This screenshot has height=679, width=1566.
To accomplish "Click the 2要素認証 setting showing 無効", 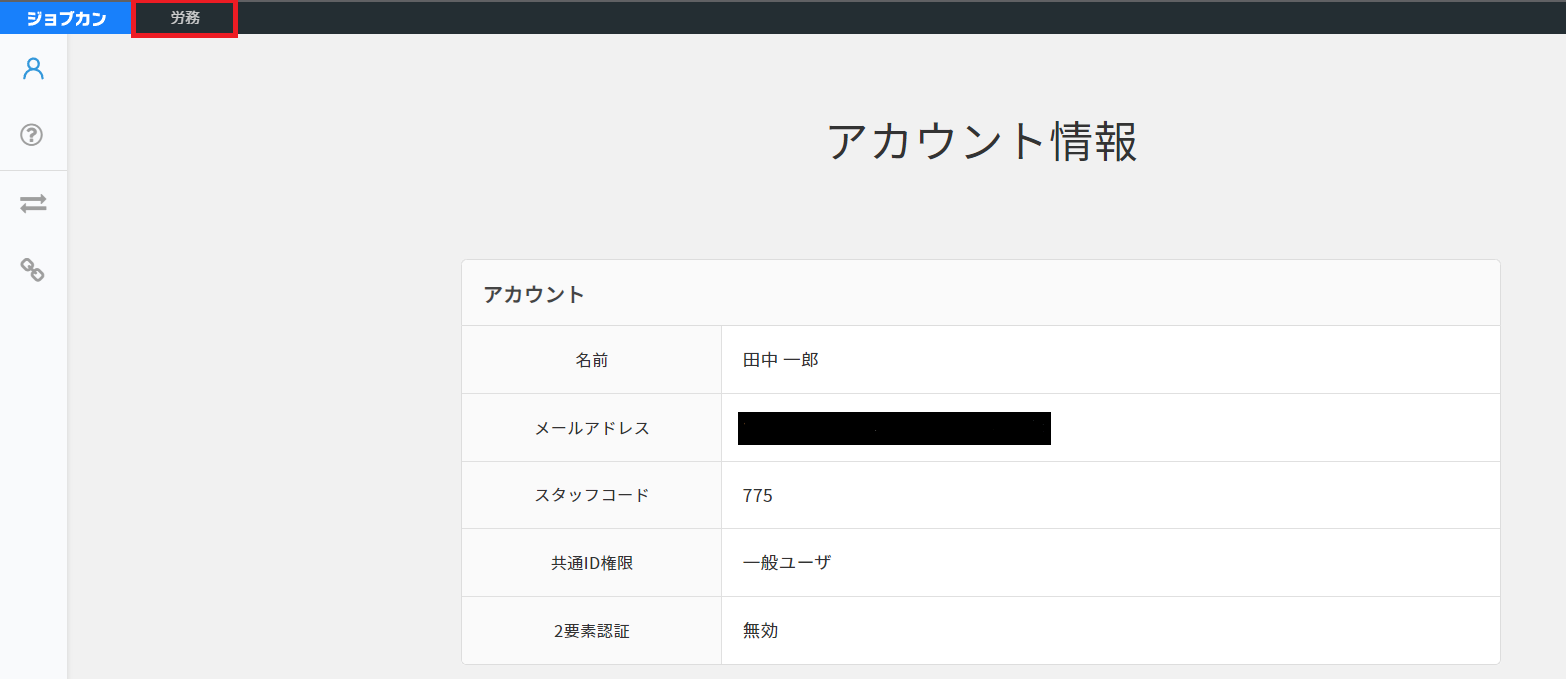I will (x=760, y=630).
